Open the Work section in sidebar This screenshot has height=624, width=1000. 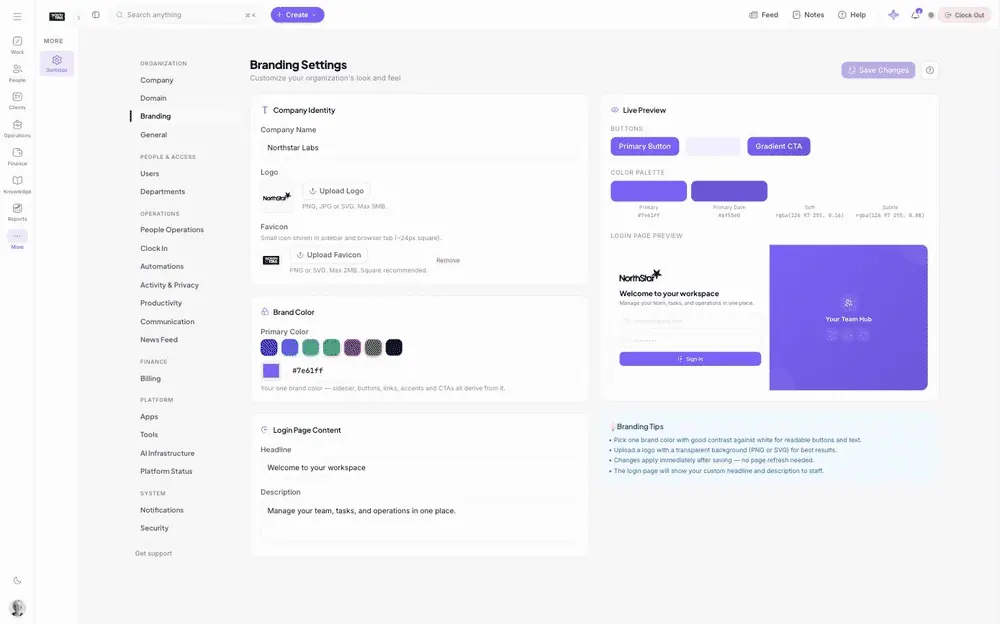[x=17, y=45]
